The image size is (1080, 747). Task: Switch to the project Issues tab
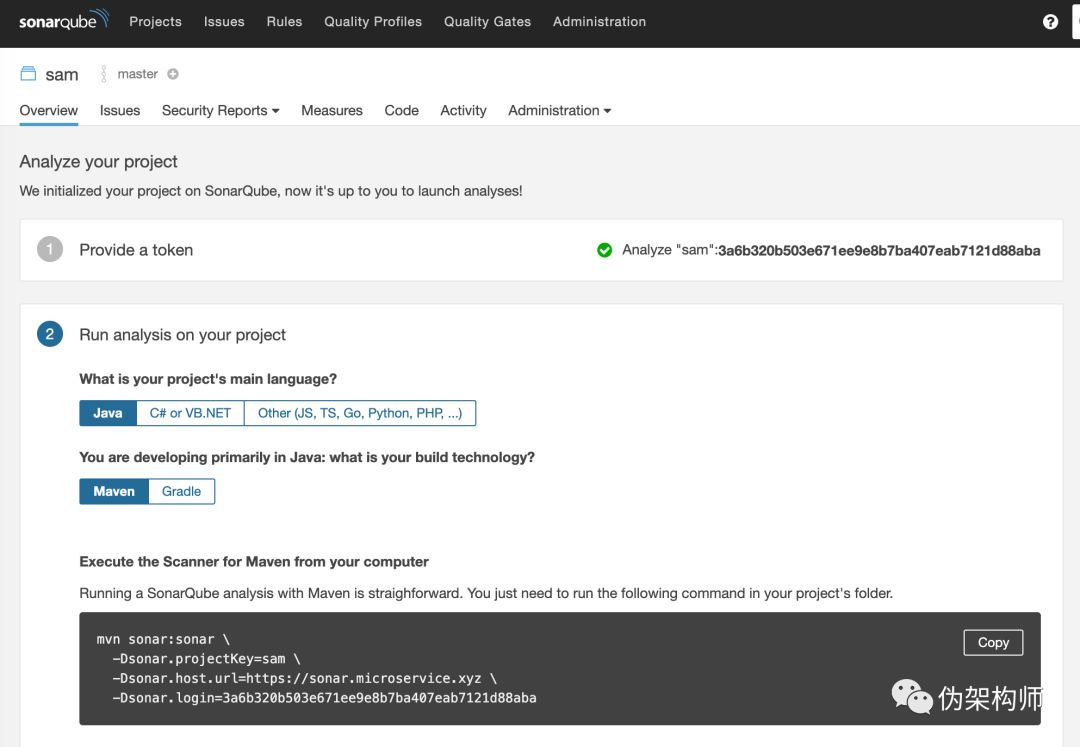(120, 110)
